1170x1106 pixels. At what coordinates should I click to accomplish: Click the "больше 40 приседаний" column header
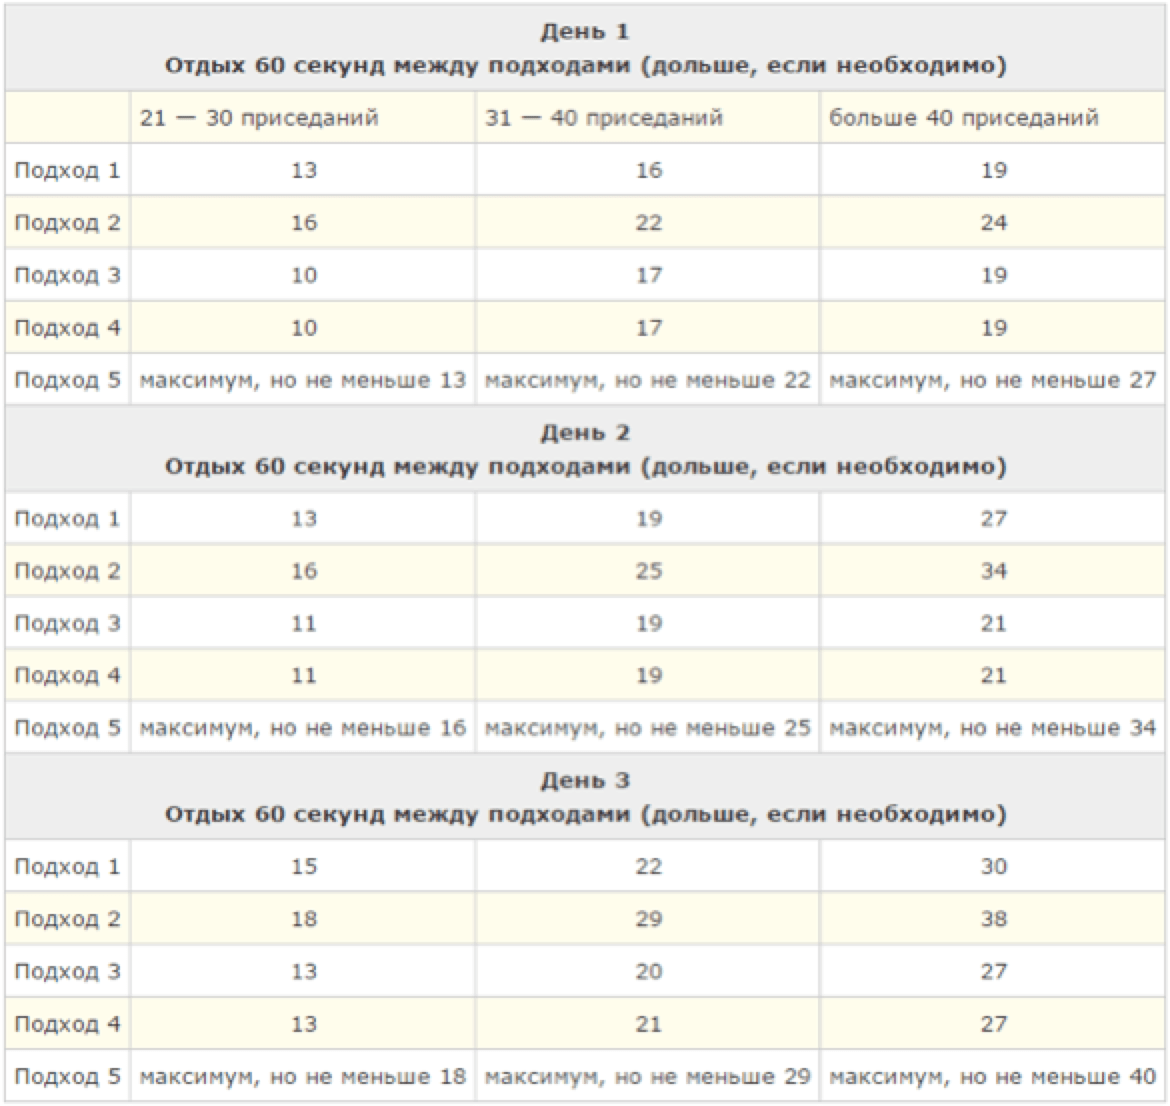tap(963, 118)
